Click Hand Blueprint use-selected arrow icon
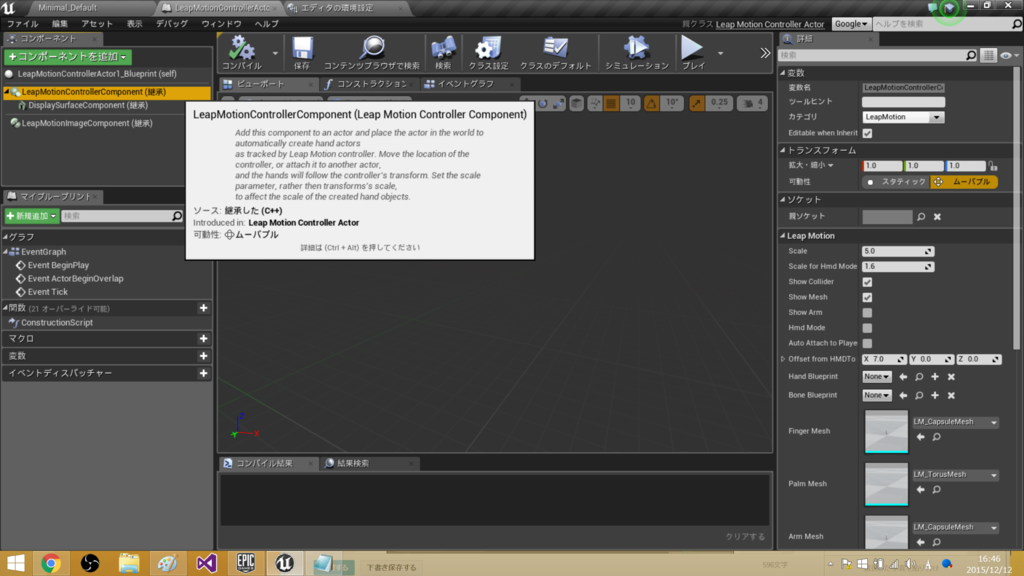The height and width of the screenshot is (576, 1024). 903,377
